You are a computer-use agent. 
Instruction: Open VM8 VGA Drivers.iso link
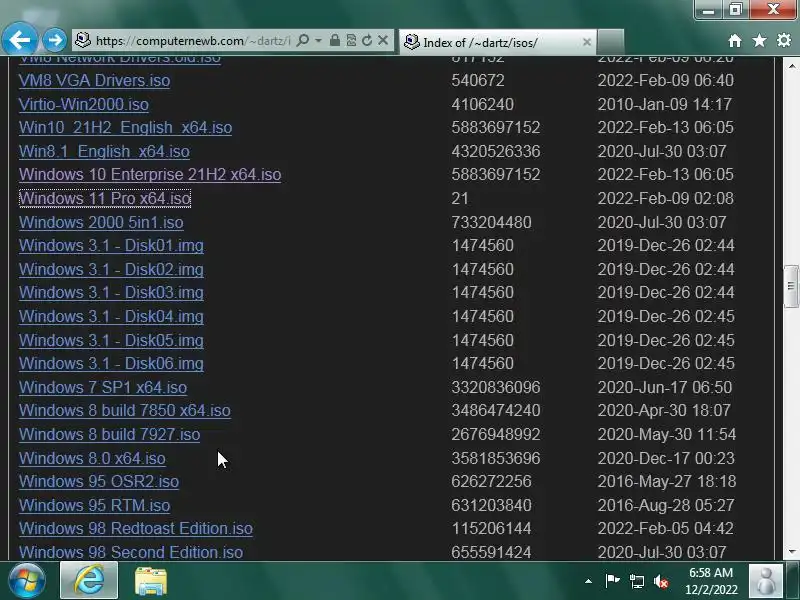[x=94, y=81]
